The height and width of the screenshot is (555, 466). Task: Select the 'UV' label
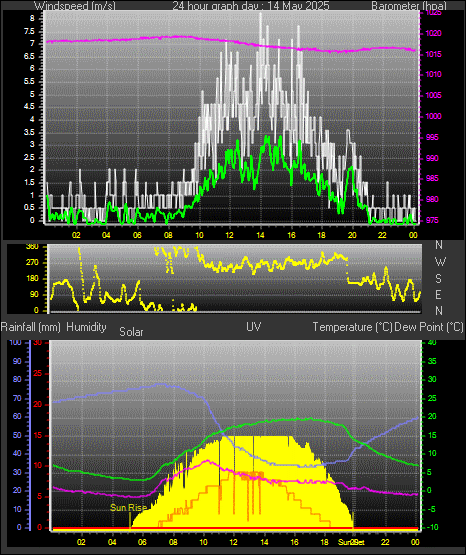coord(254,327)
